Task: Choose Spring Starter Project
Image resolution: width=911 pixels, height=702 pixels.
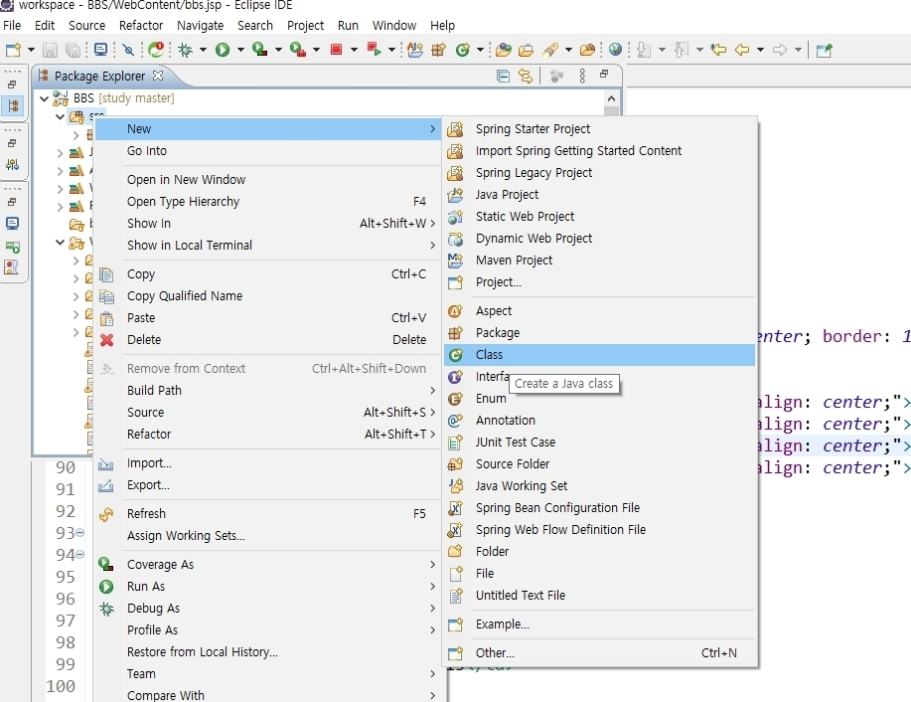Action: click(x=599, y=129)
